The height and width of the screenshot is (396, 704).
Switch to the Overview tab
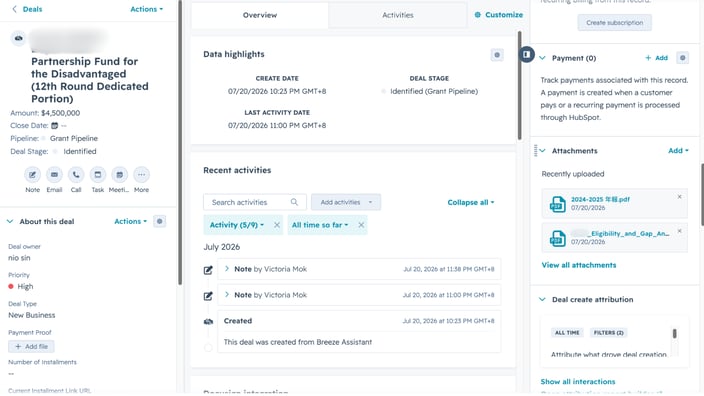point(260,15)
